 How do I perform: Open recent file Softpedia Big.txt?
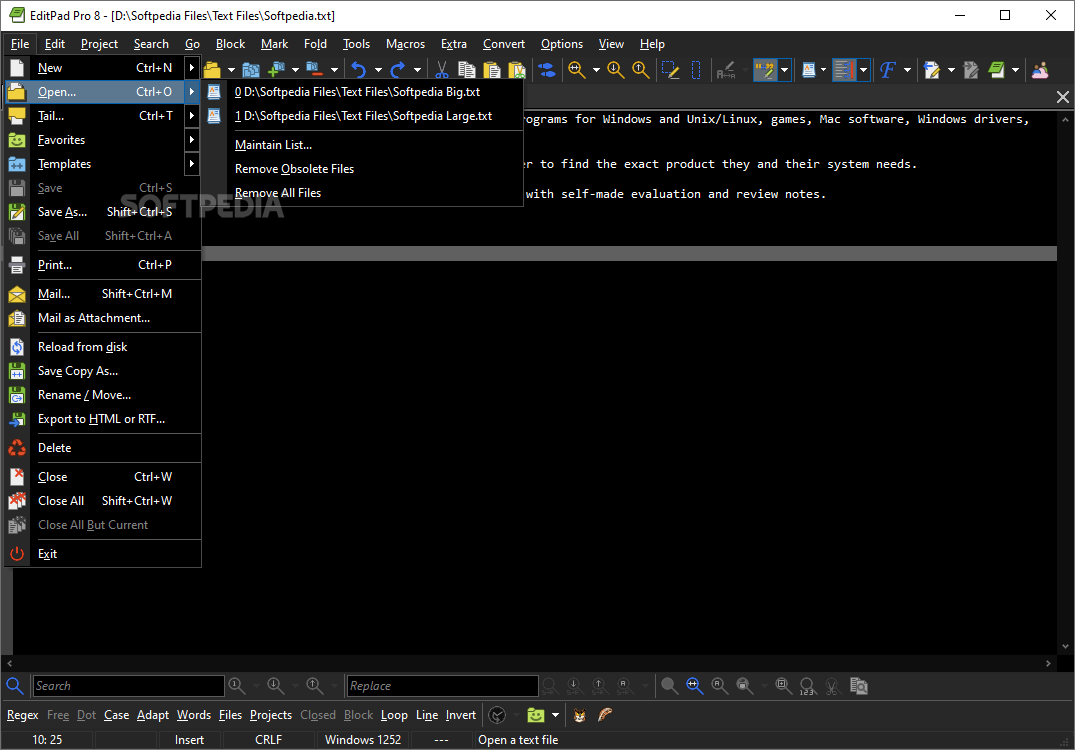tap(364, 92)
